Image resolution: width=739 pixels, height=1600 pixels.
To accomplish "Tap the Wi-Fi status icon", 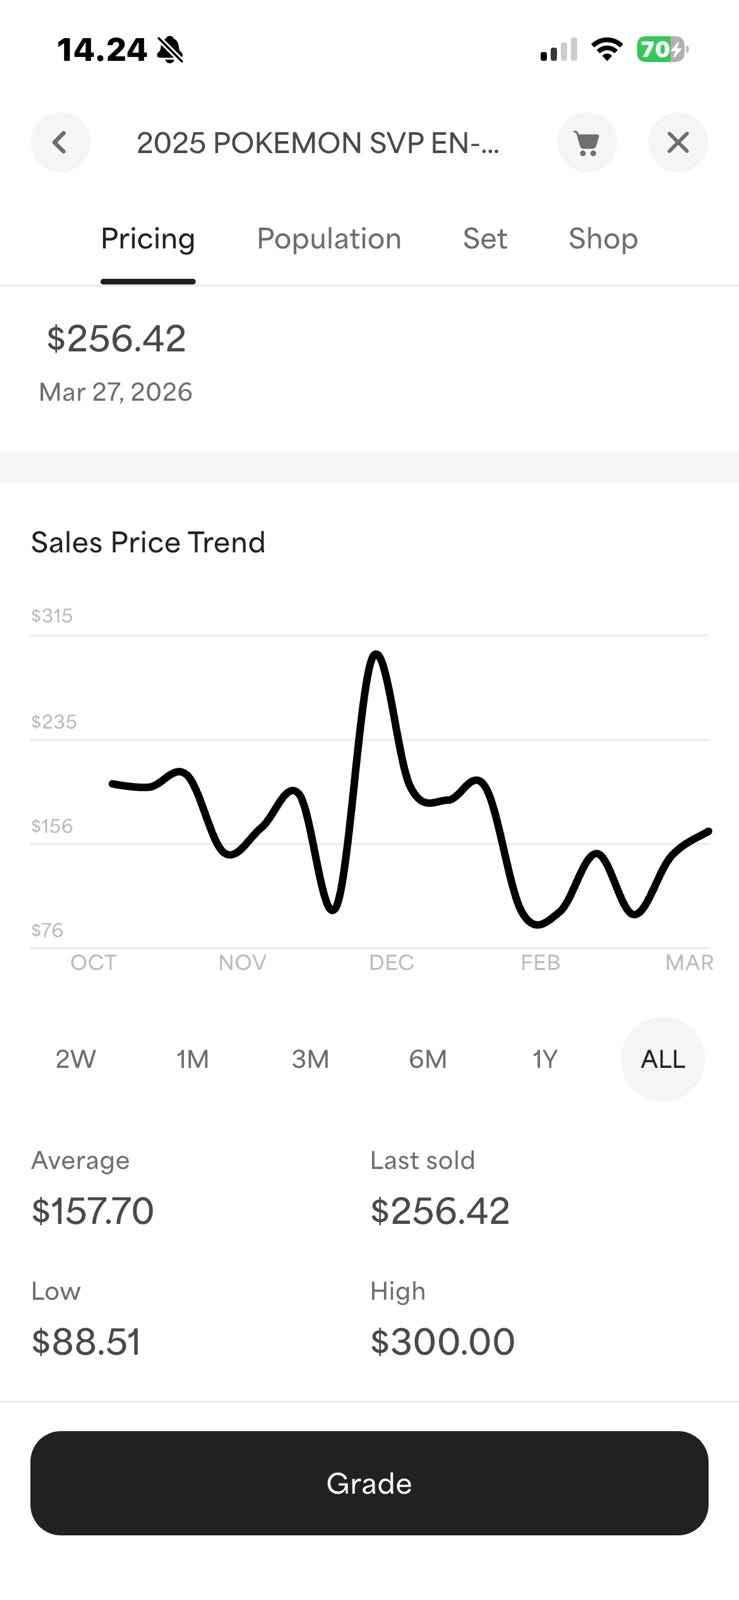I will tap(606, 49).
